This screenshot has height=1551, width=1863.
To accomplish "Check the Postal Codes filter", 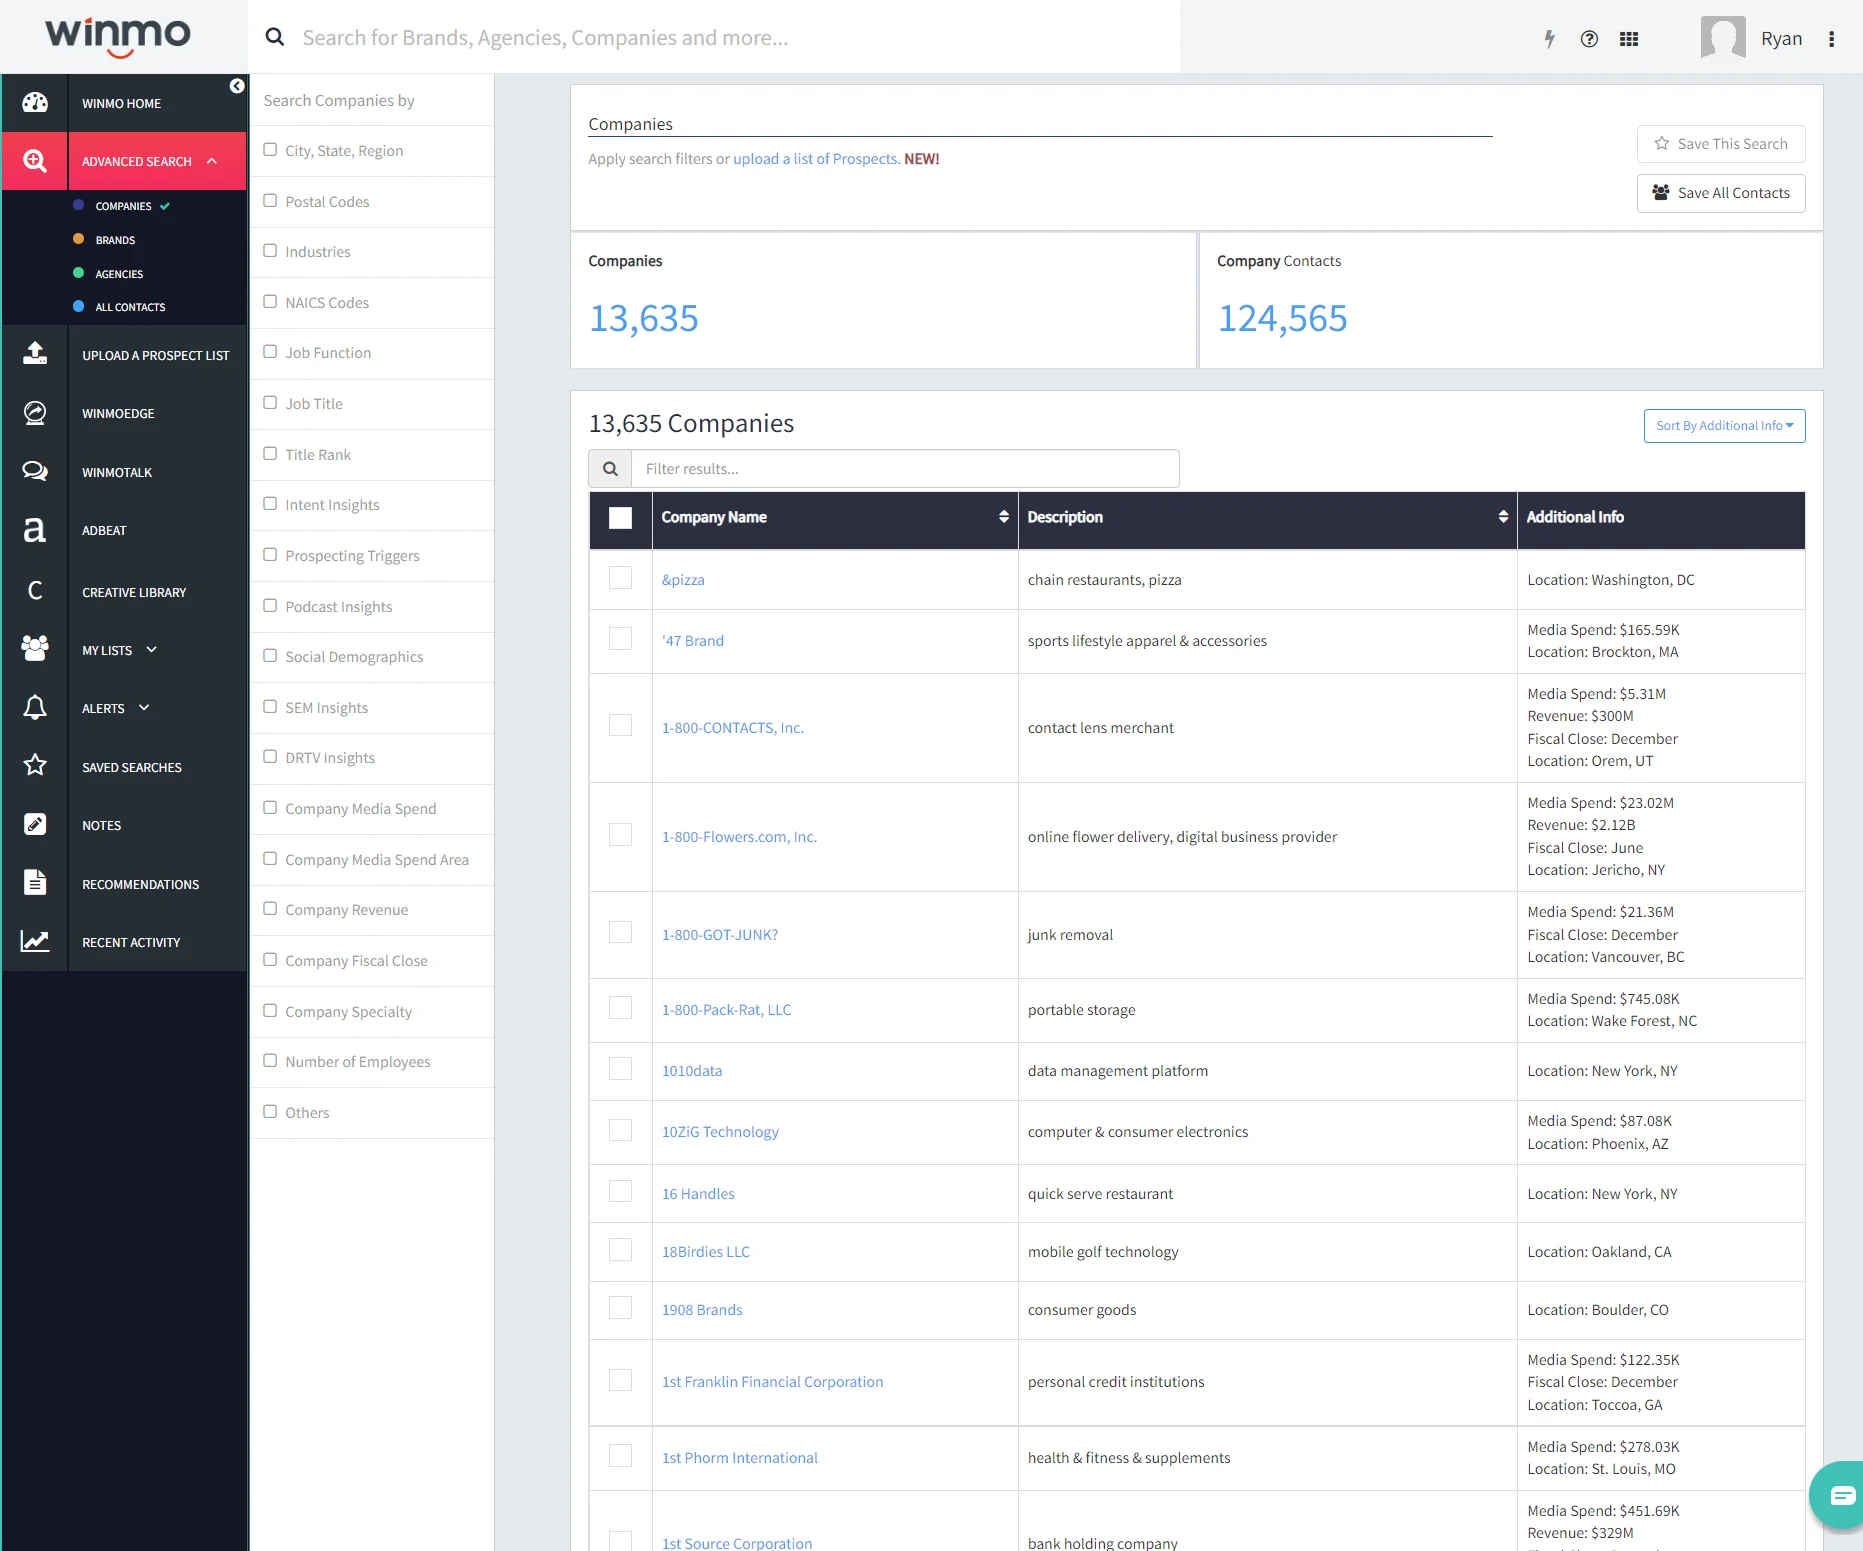I will tap(270, 201).
